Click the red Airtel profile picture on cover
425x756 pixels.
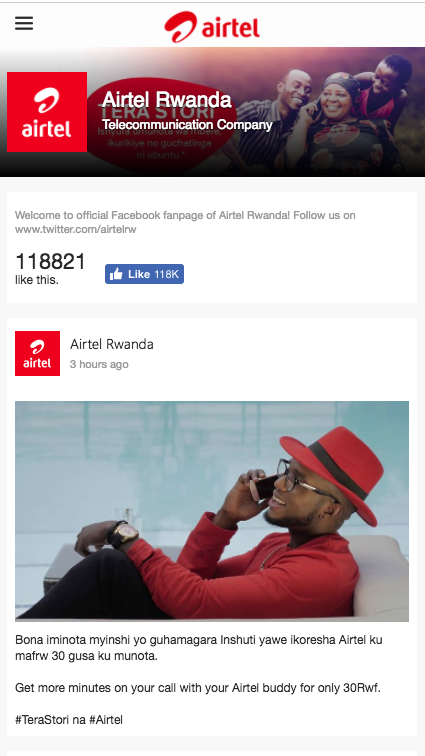(x=47, y=112)
